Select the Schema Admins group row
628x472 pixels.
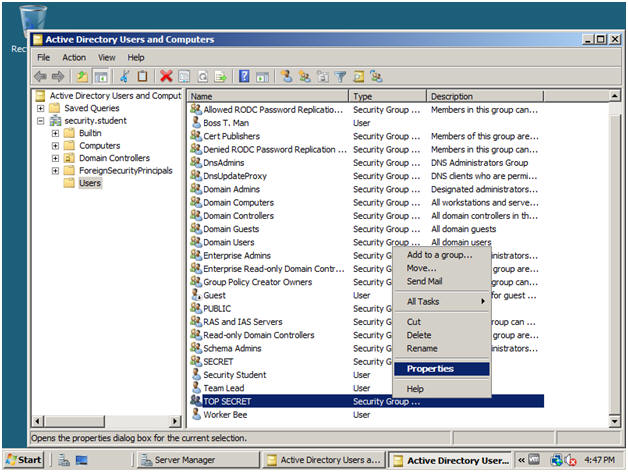point(367,348)
